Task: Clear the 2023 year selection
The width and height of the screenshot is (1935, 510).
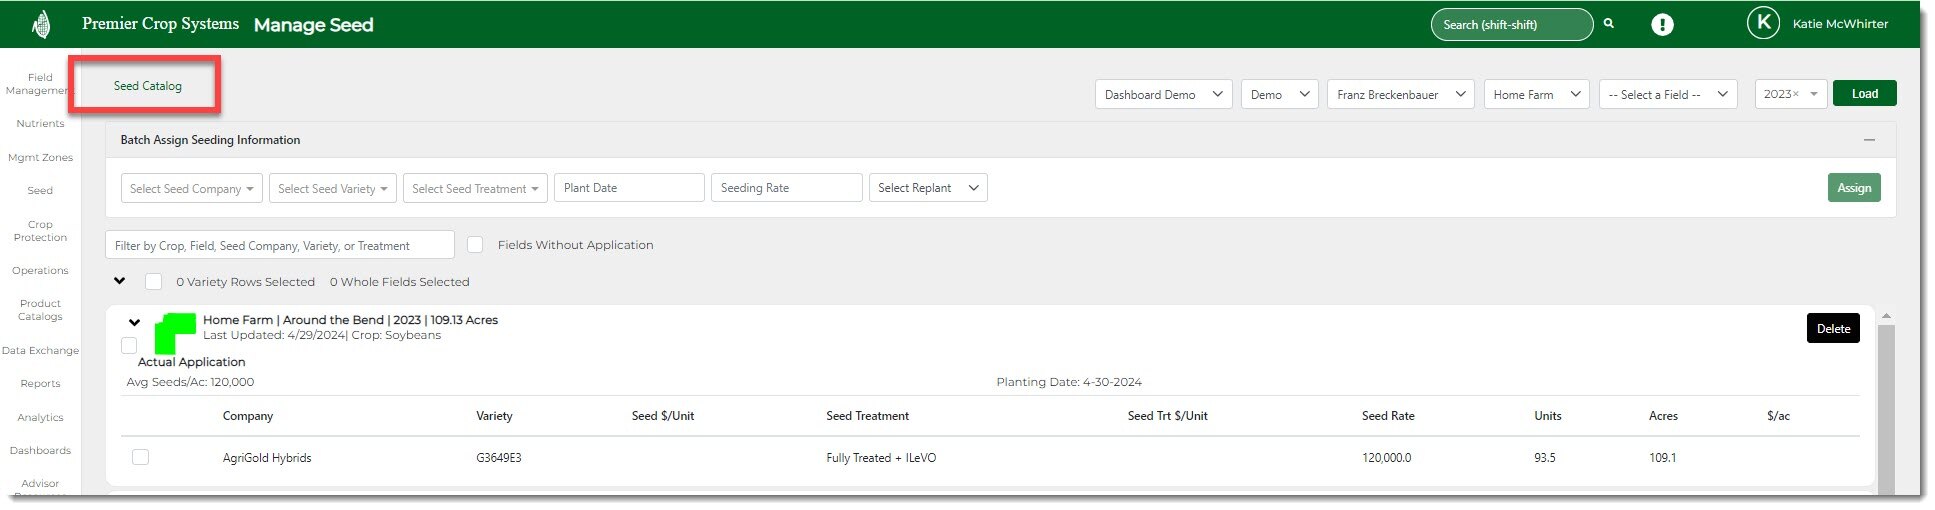Action: 1795,94
